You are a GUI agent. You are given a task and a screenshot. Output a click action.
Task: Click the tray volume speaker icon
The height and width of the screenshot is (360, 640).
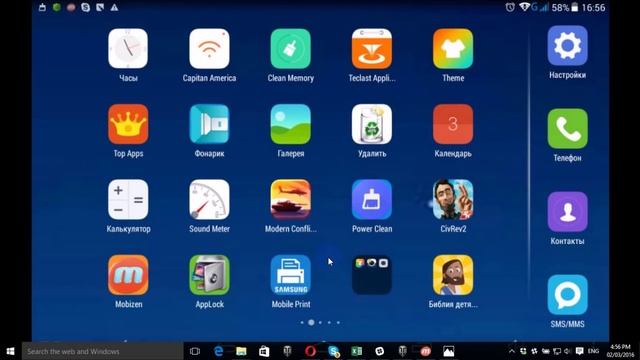click(567, 351)
